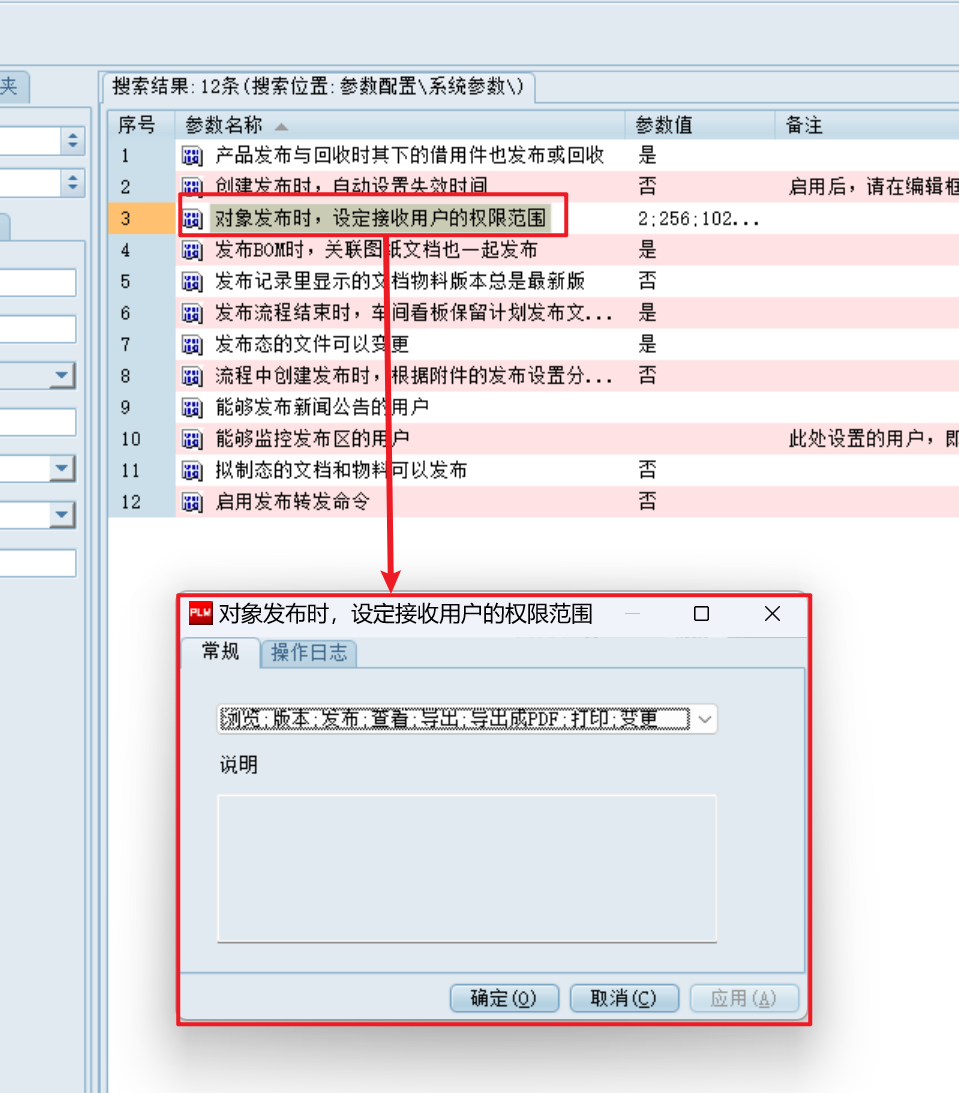The width and height of the screenshot is (959, 1093).
Task: Sort by the 参数名称 column header
Action: tap(400, 125)
